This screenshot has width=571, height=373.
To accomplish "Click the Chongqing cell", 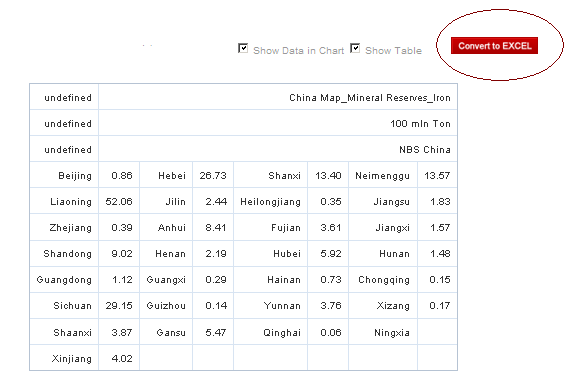I will tap(383, 279).
